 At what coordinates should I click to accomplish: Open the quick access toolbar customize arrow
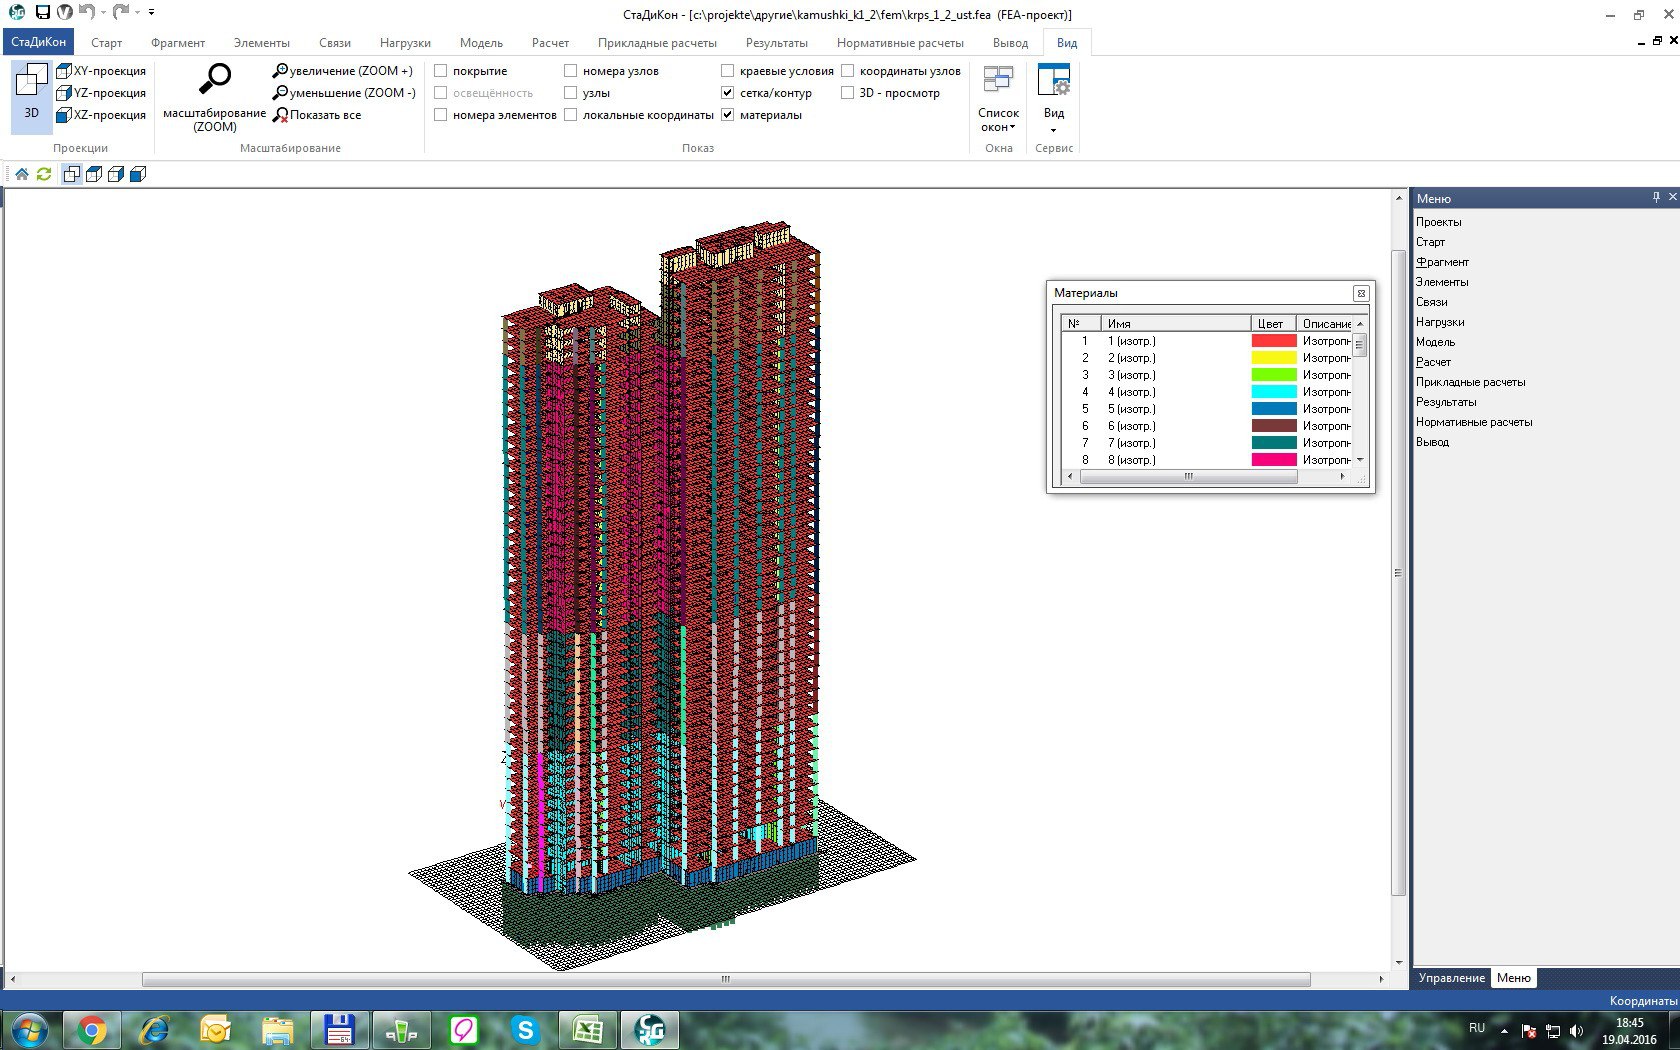click(151, 13)
